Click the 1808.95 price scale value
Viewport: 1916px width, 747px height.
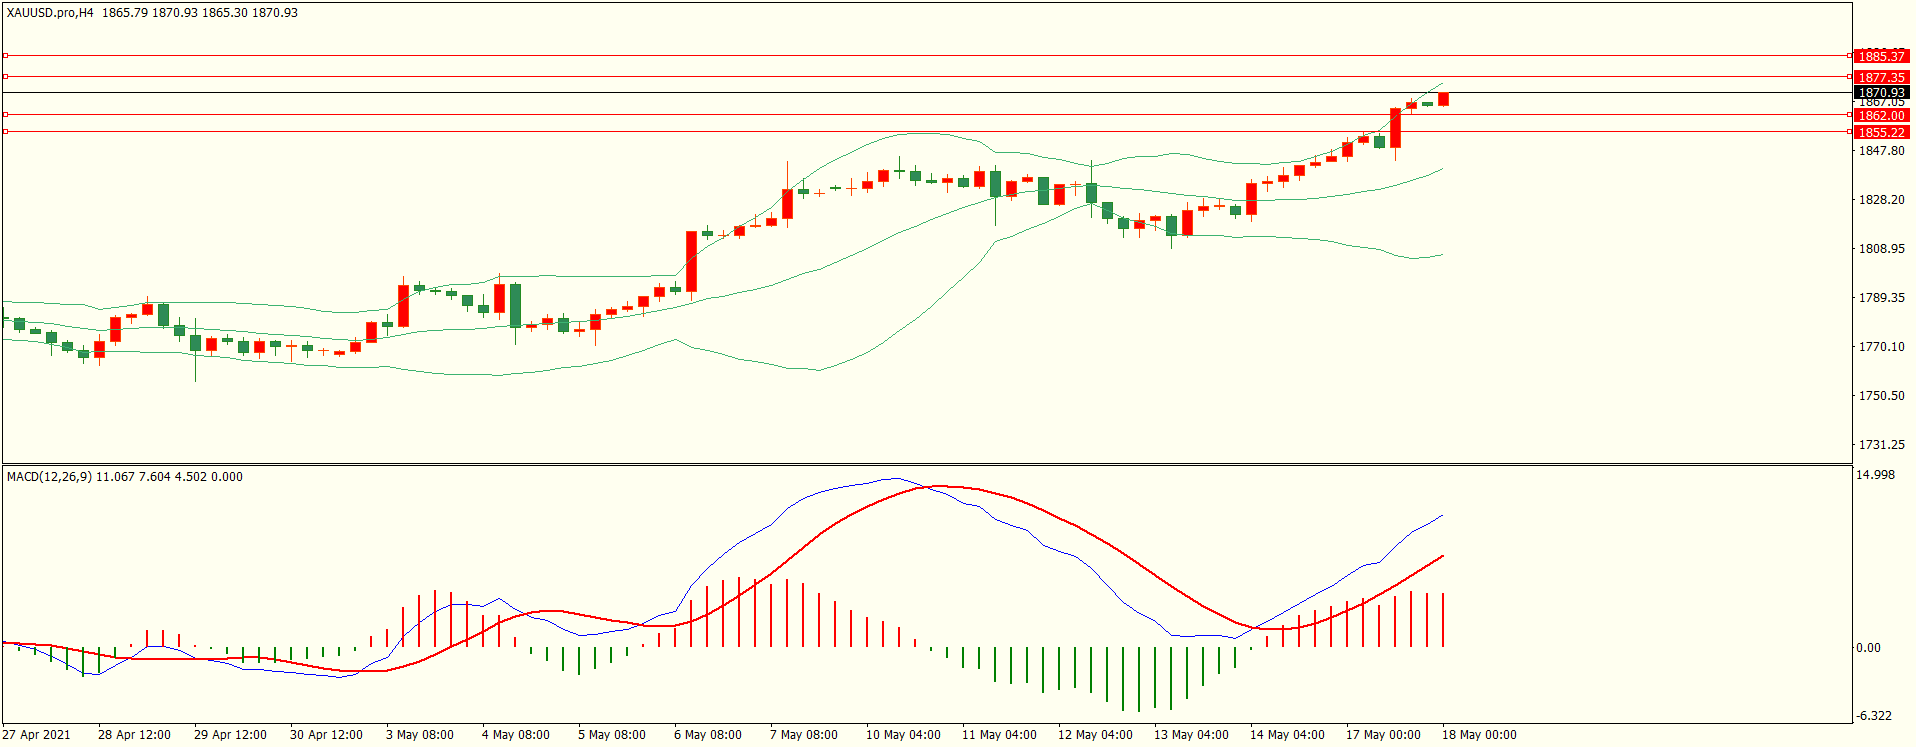(x=1881, y=249)
